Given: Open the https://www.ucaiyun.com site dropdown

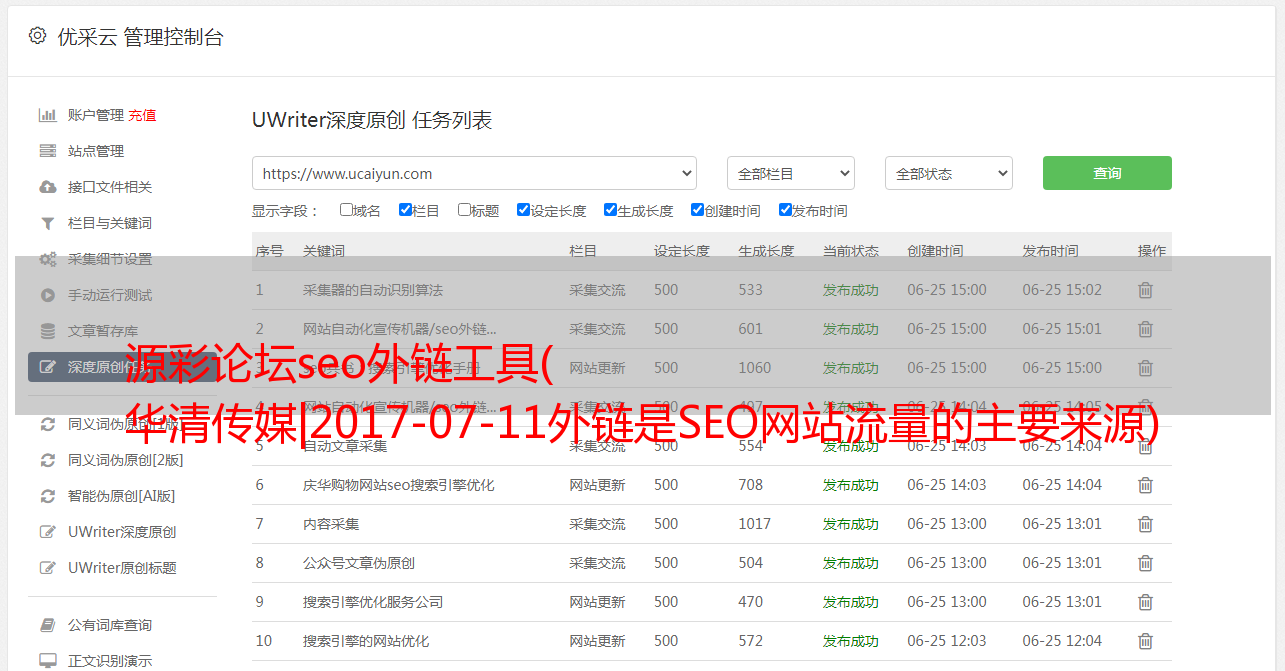Looking at the screenshot, I should [x=474, y=173].
